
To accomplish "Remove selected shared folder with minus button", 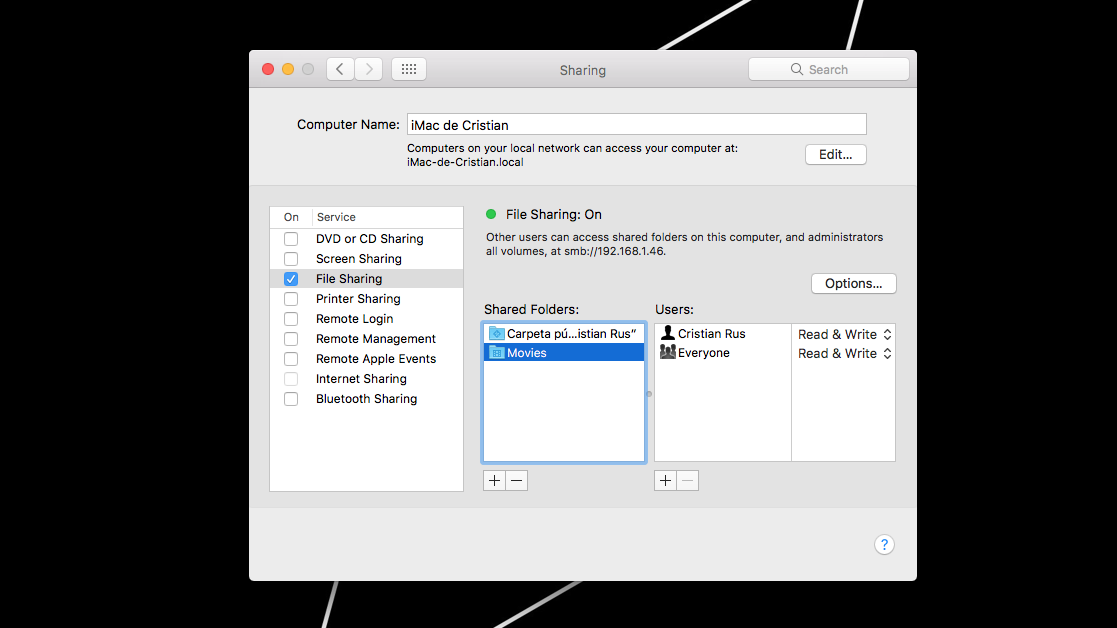I will pyautogui.click(x=516, y=481).
